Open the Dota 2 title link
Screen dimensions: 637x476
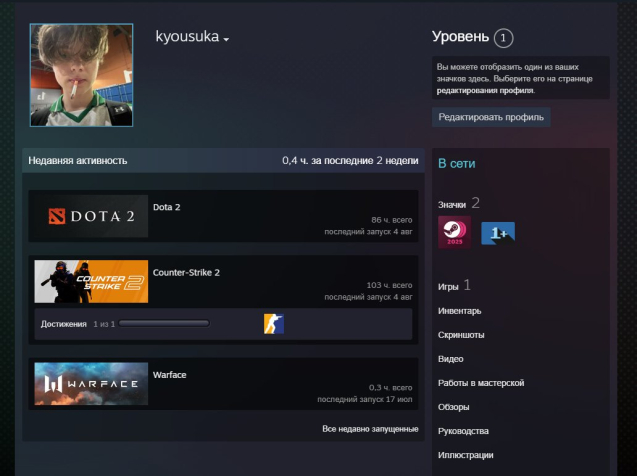(167, 207)
